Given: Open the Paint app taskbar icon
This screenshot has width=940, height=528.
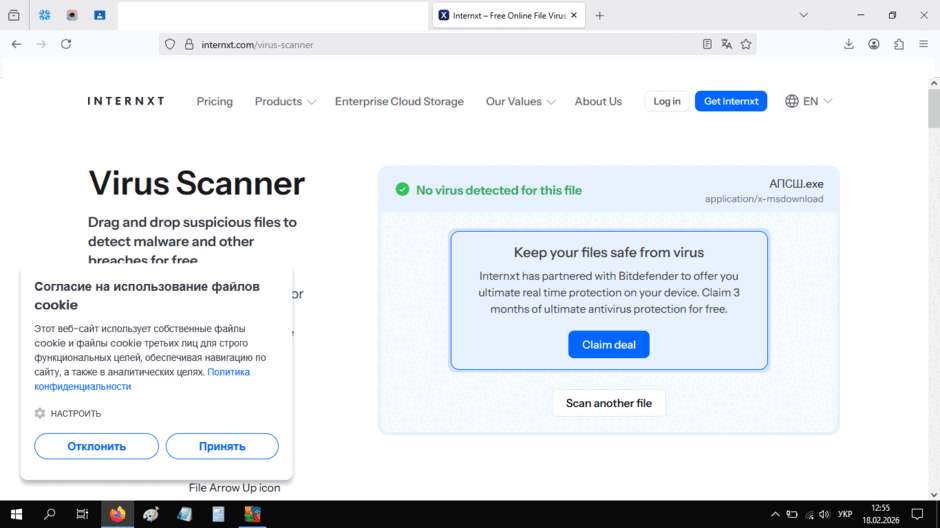Looking at the screenshot, I should click(151, 514).
